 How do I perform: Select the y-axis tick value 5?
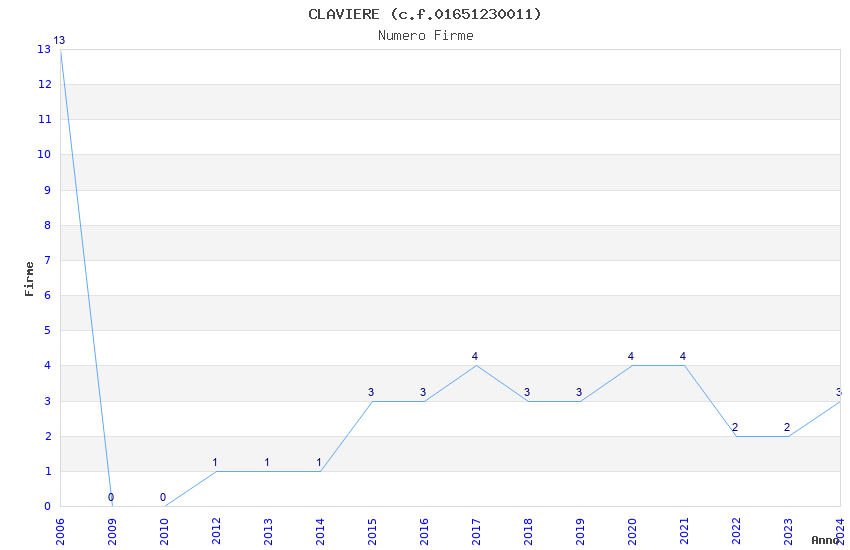click(48, 331)
